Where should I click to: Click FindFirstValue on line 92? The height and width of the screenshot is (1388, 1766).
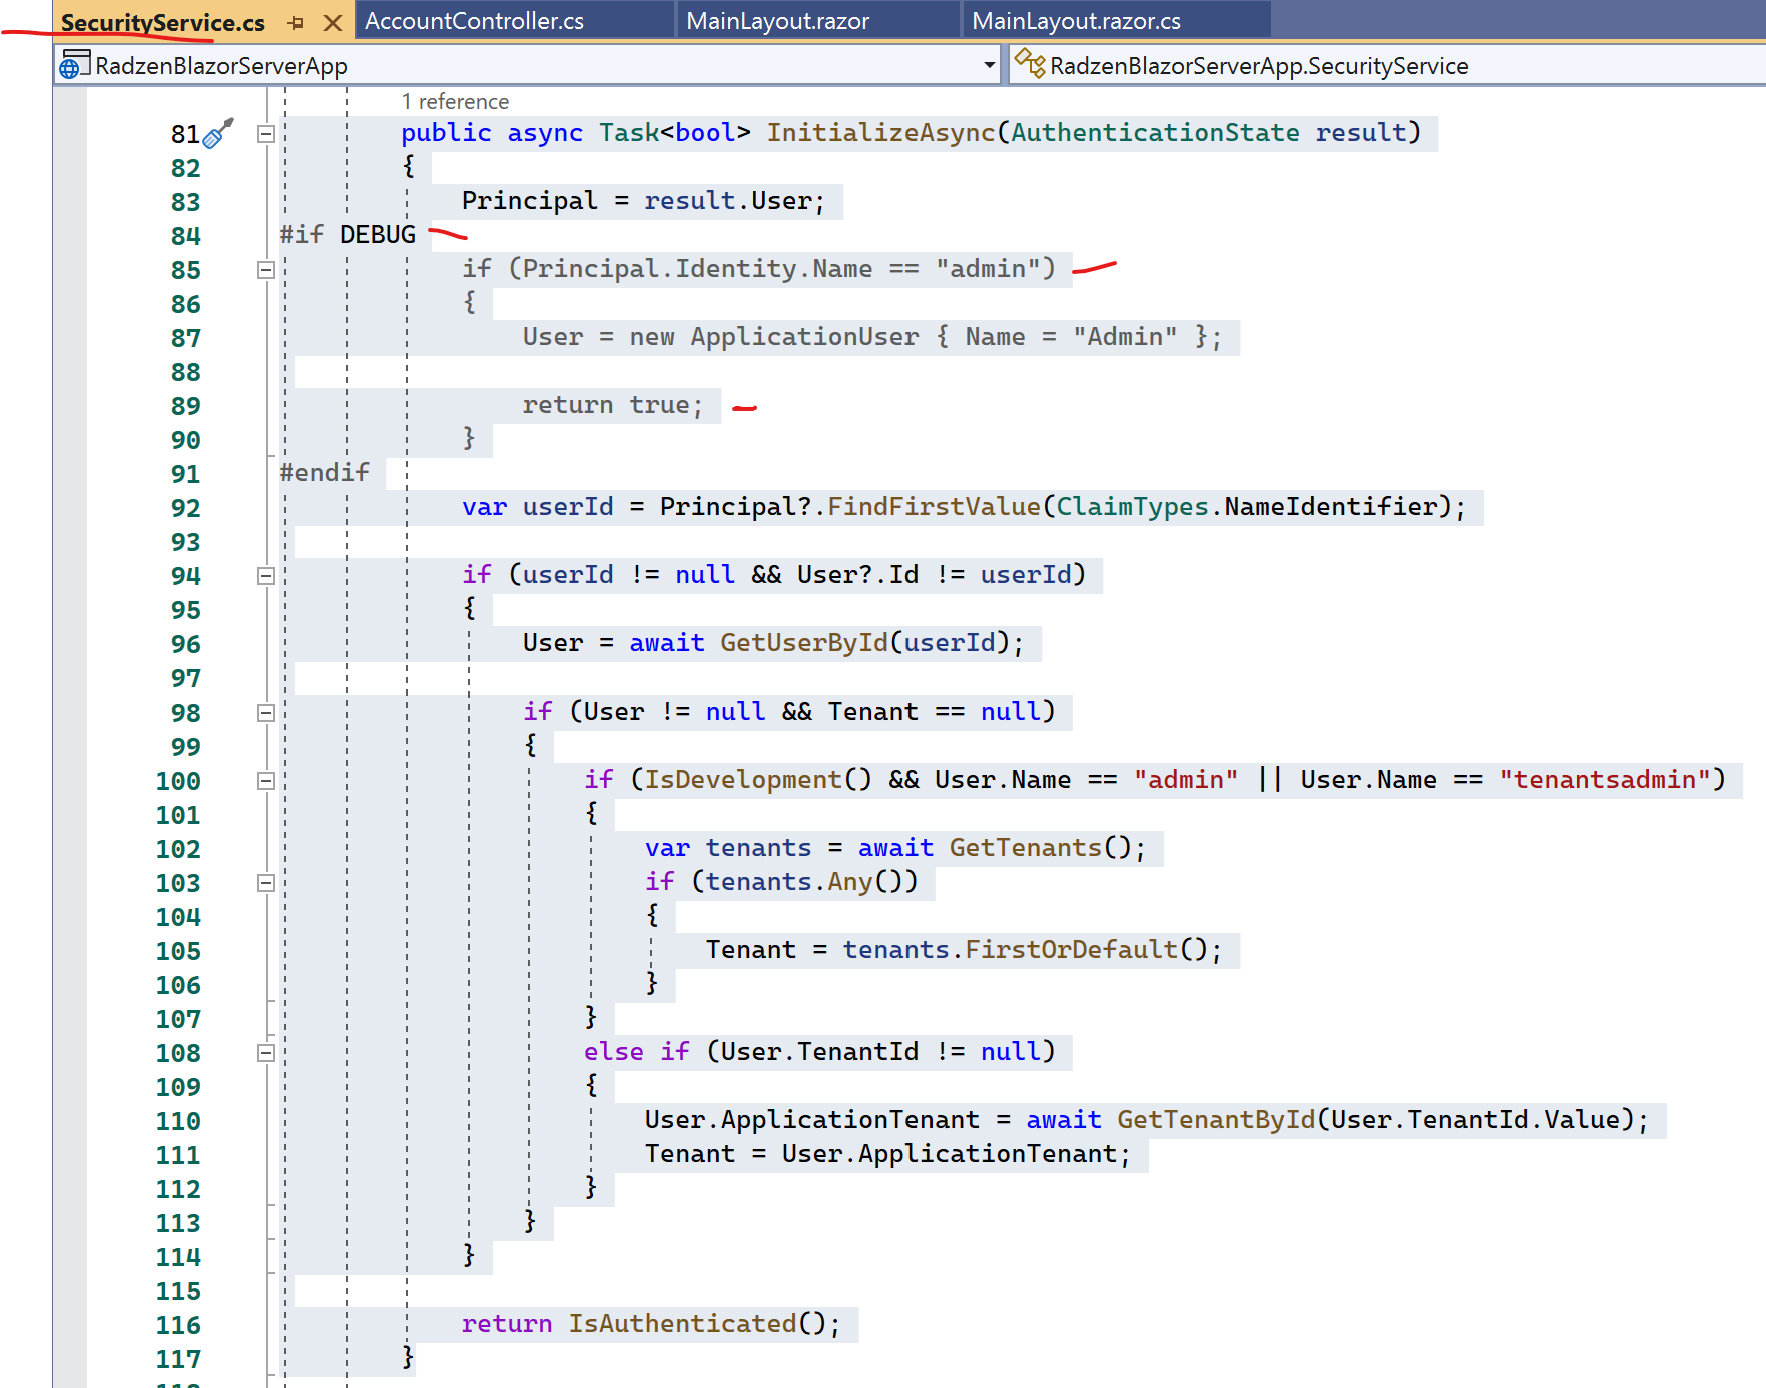pos(934,507)
